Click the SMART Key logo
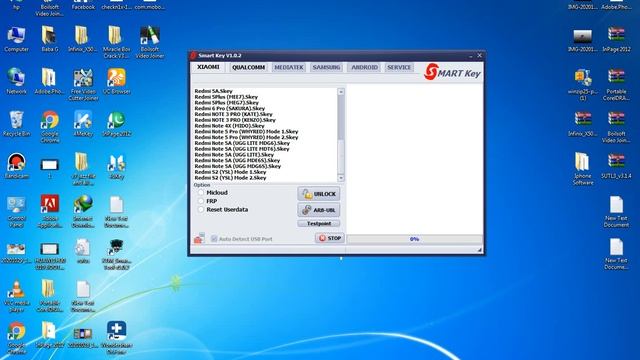This screenshot has height=360, width=640. 452,72
